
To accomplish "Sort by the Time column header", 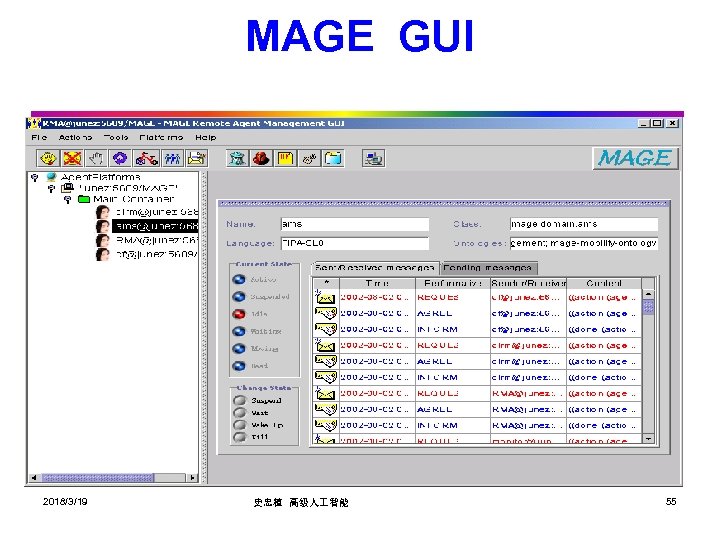I will click(377, 283).
